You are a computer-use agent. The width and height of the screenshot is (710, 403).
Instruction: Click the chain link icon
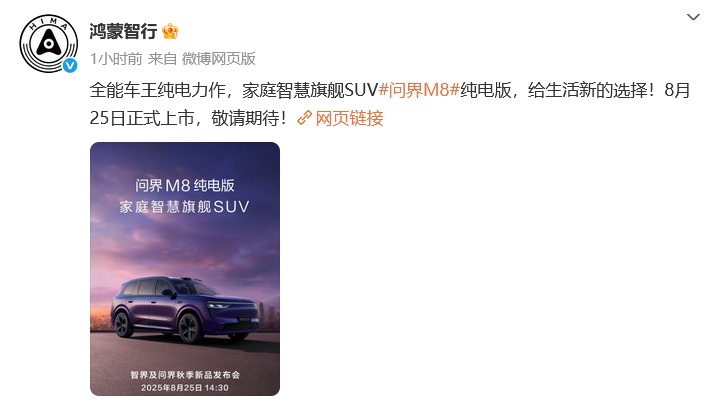point(304,118)
